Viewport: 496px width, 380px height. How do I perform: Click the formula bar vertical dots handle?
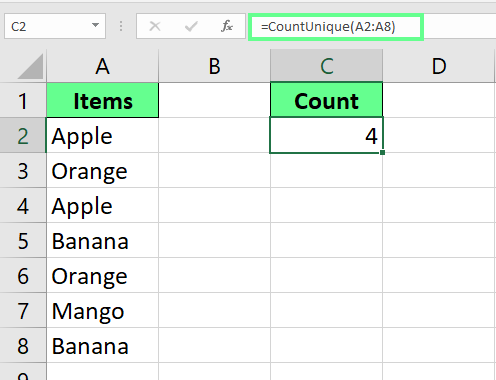(121, 26)
